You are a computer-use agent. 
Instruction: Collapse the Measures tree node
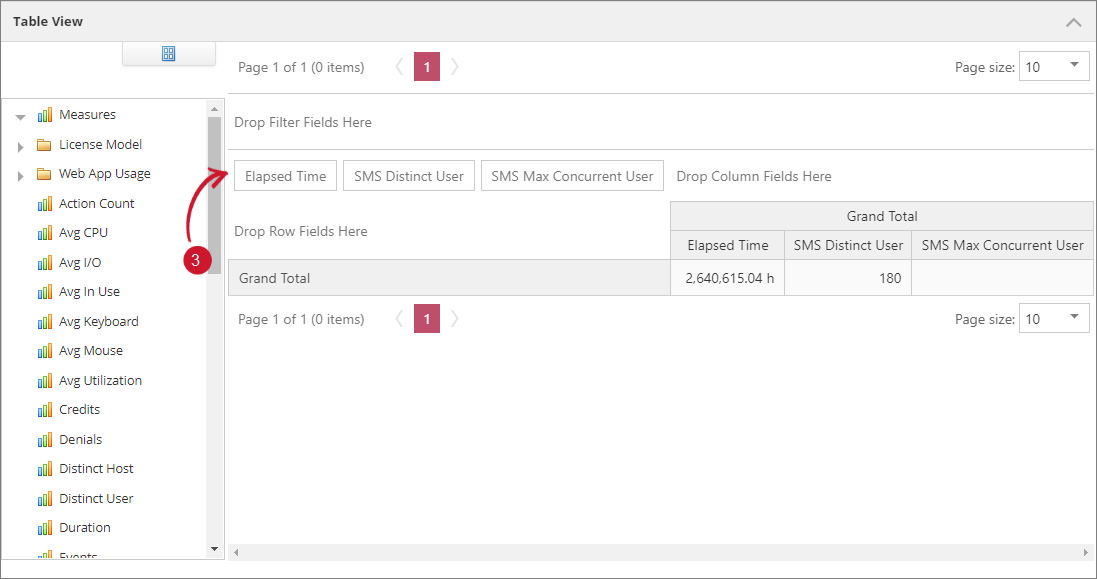[x=20, y=116]
